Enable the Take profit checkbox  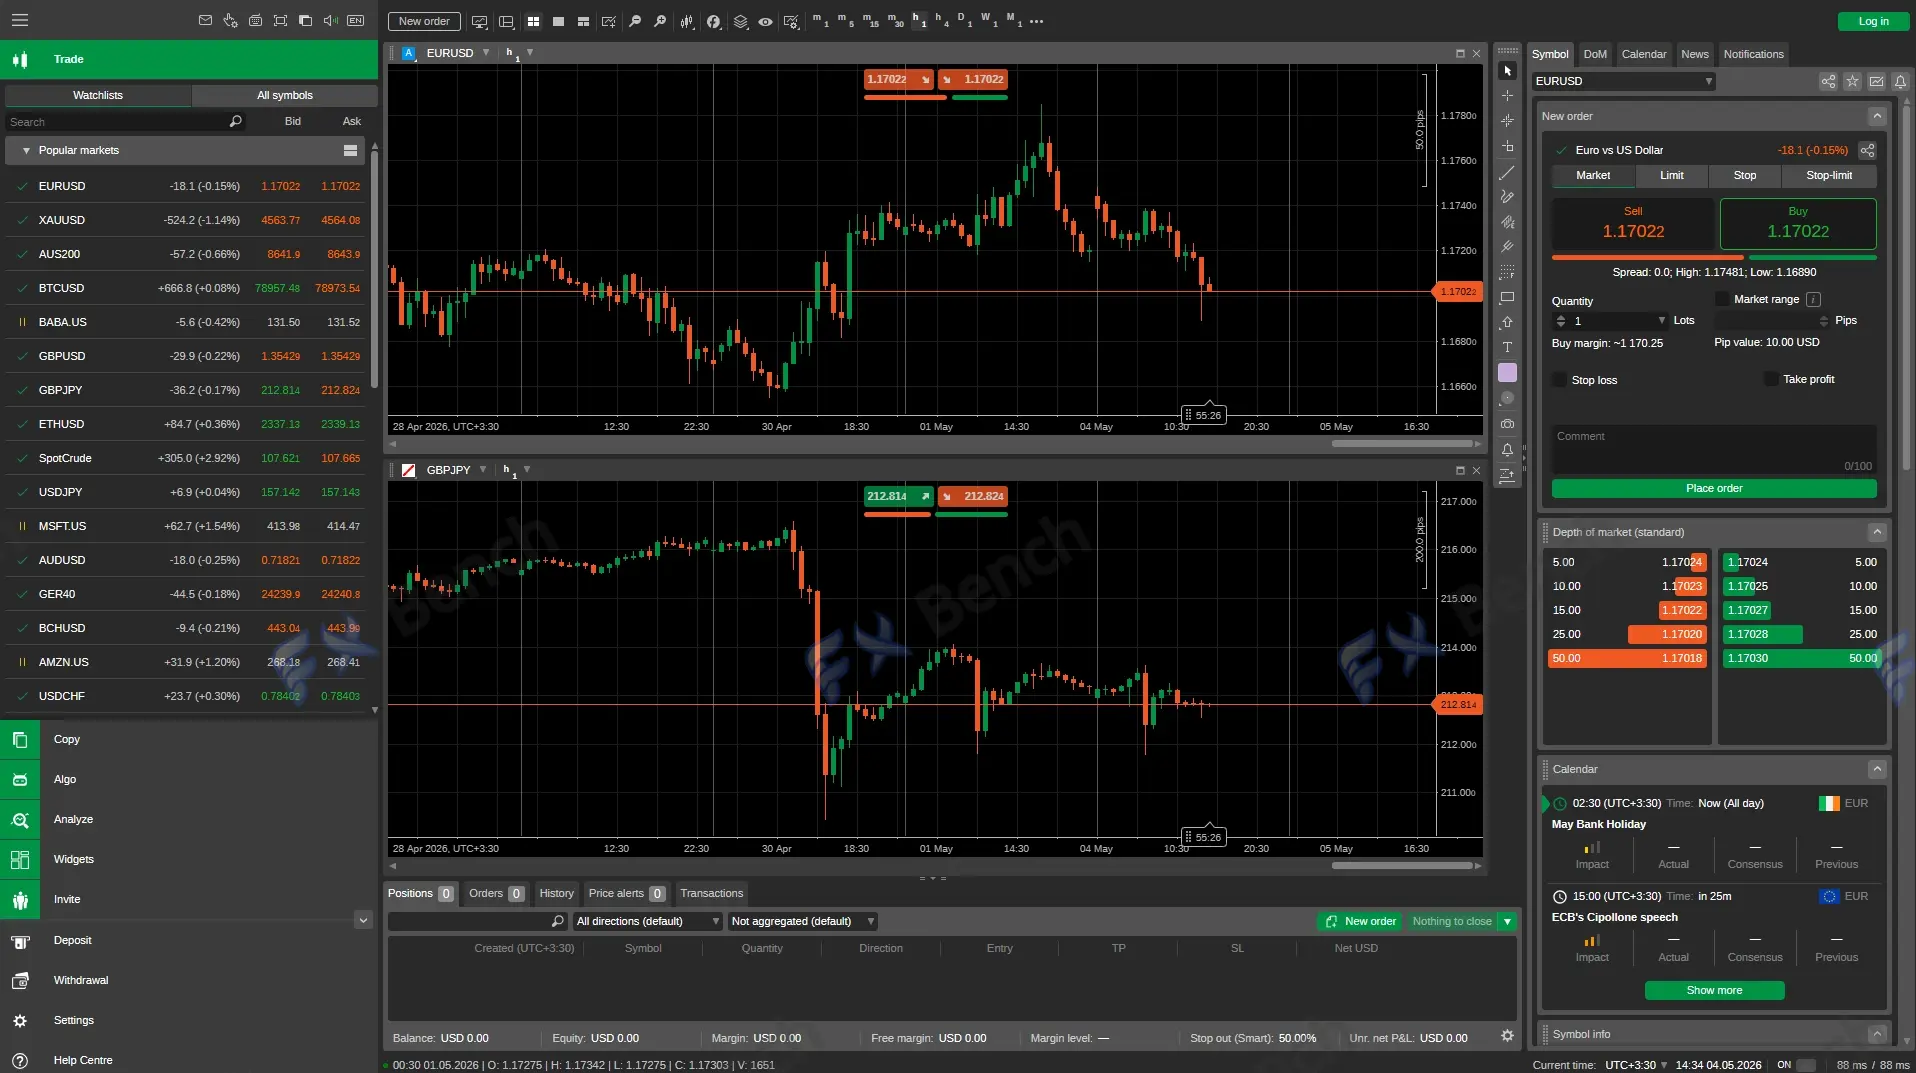pyautogui.click(x=1771, y=379)
